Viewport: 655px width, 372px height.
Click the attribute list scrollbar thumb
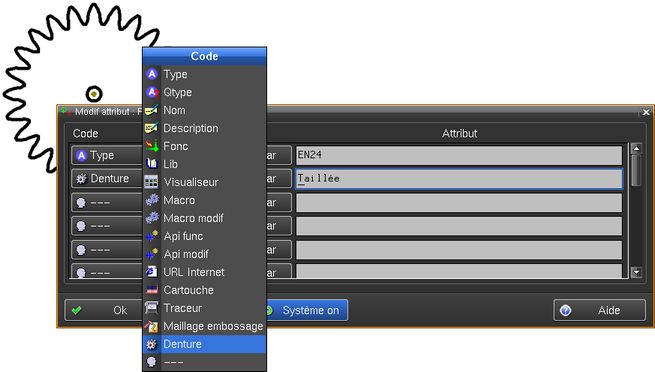click(x=636, y=170)
